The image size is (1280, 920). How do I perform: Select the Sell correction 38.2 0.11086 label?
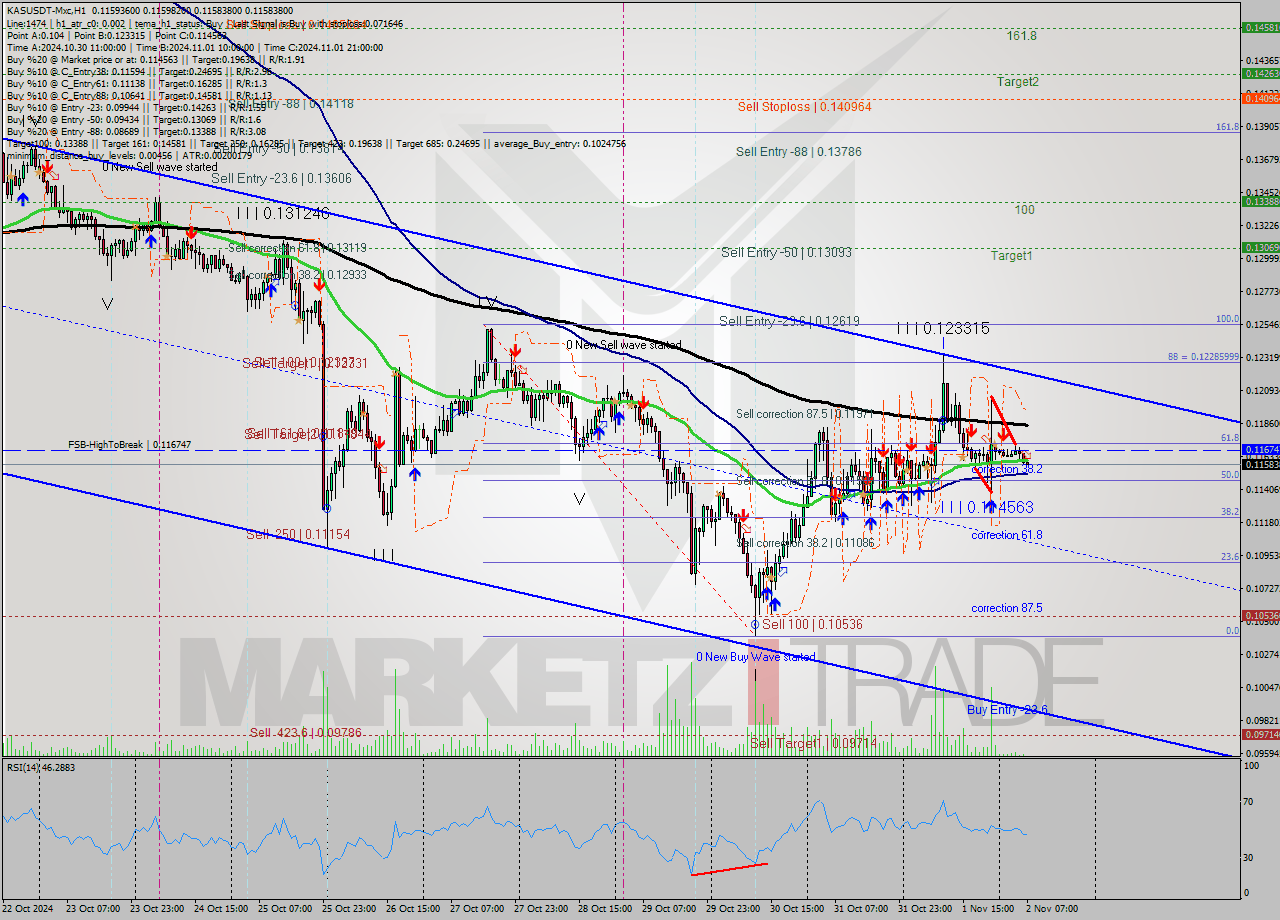(x=806, y=543)
